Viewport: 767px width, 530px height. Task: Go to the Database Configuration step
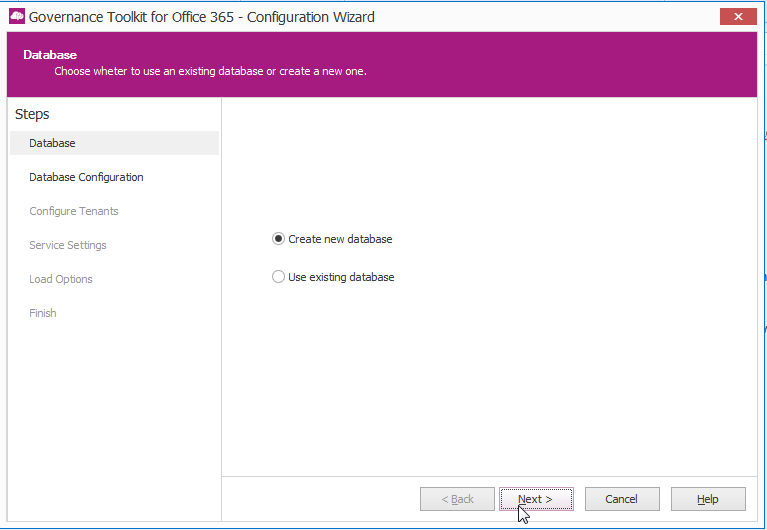coord(86,177)
